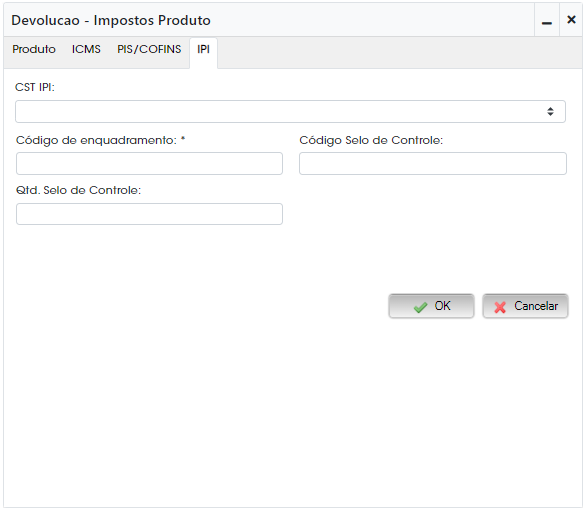586x511 pixels.
Task: Click into the Código Selo de Controle field
Action: pyautogui.click(x=433, y=163)
